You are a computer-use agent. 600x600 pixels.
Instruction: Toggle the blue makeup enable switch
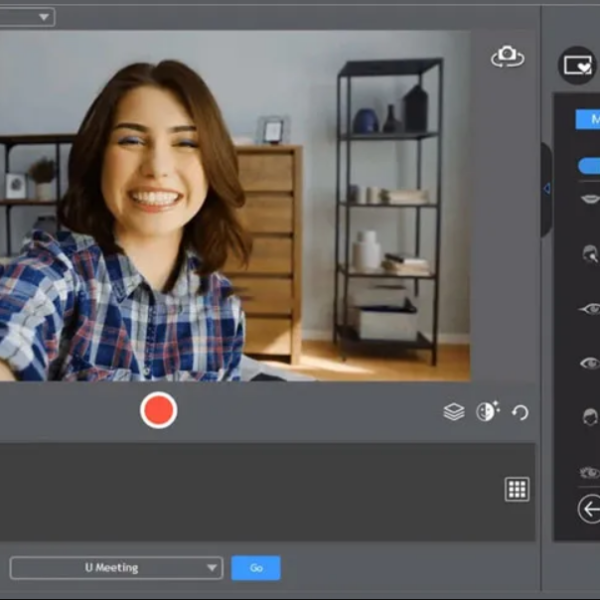tap(589, 166)
